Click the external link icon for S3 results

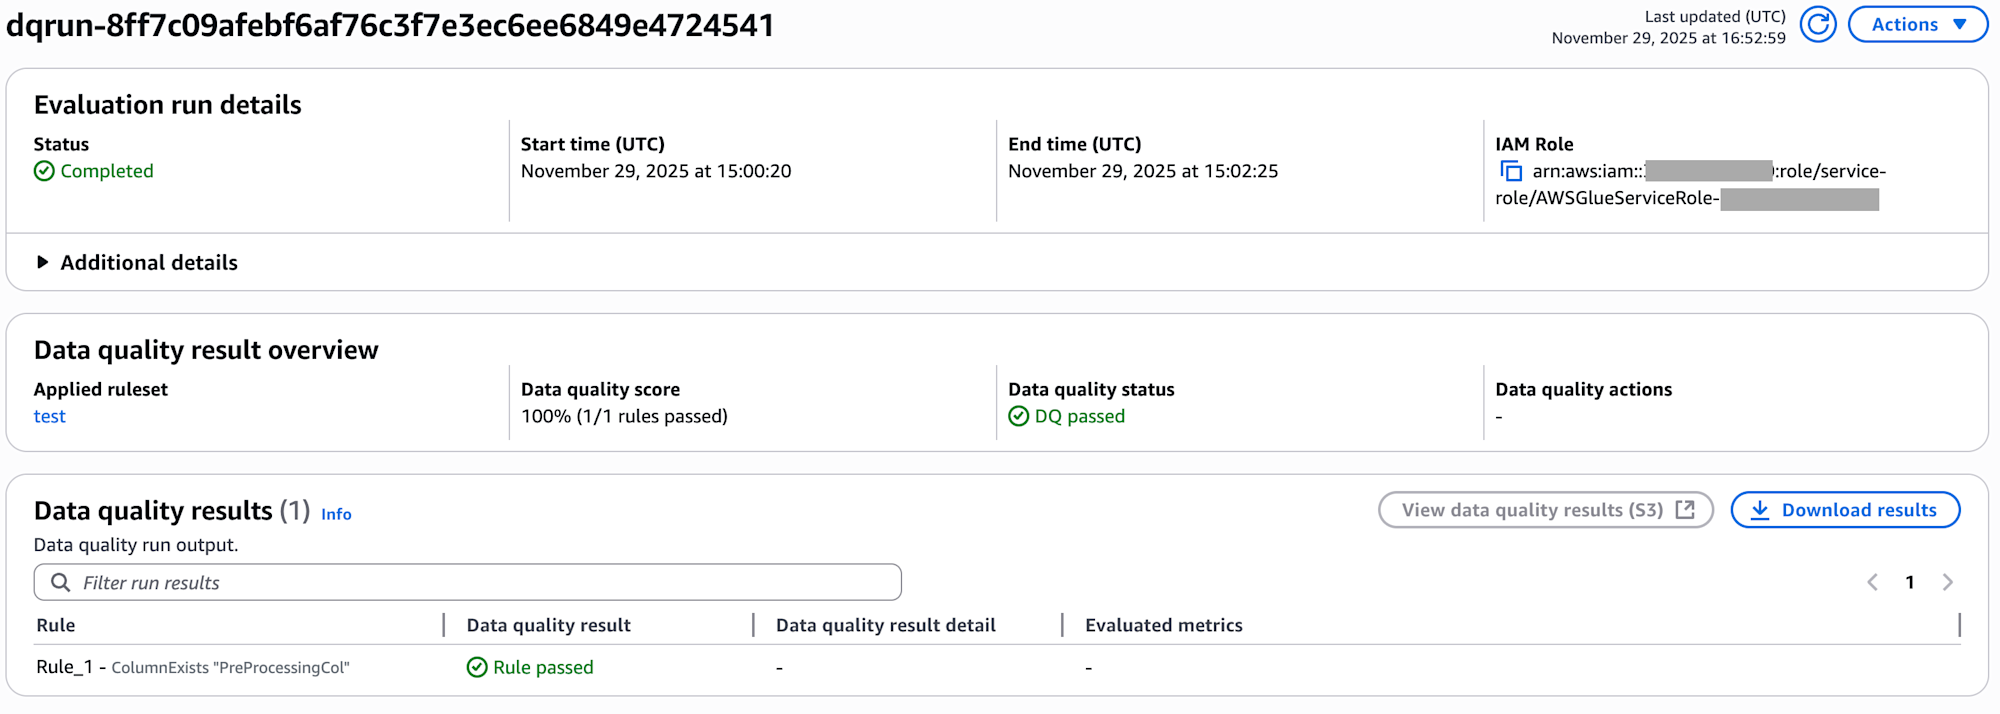pyautogui.click(x=1685, y=510)
